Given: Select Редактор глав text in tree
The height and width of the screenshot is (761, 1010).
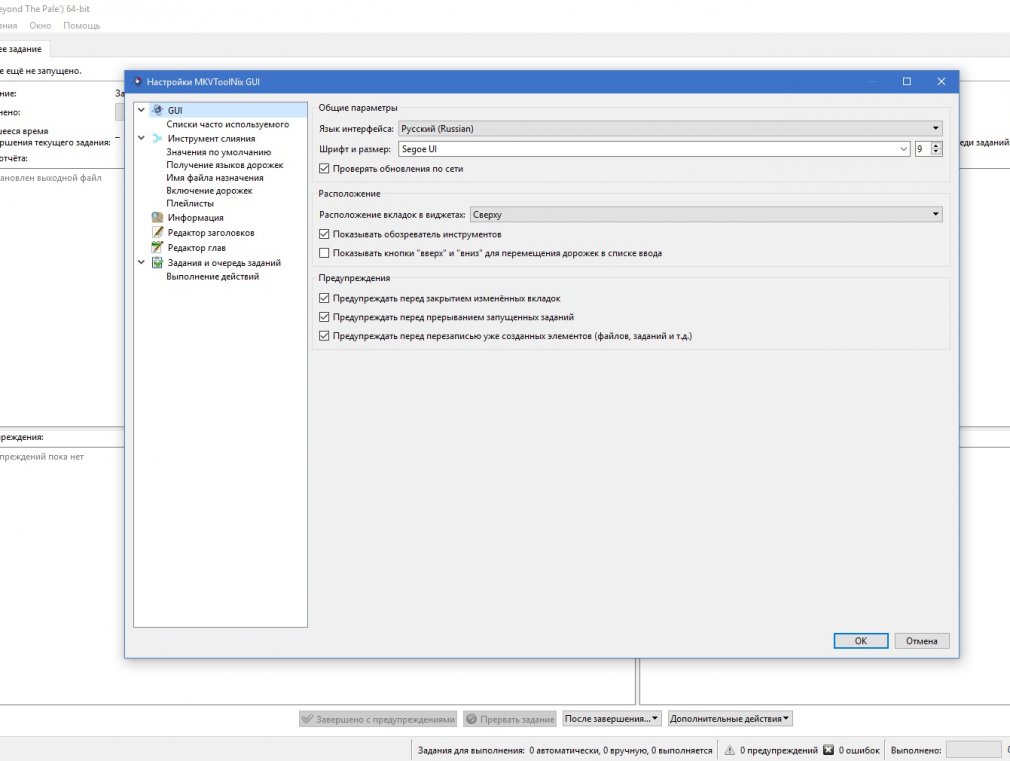Looking at the screenshot, I should point(197,247).
